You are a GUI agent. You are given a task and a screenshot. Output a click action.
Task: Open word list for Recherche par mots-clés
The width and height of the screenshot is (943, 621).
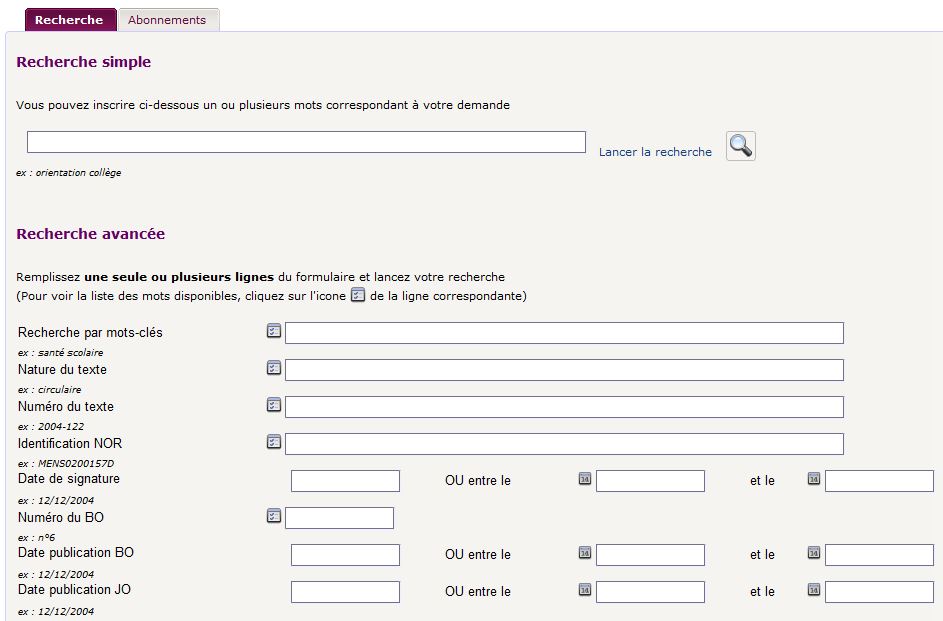click(274, 331)
